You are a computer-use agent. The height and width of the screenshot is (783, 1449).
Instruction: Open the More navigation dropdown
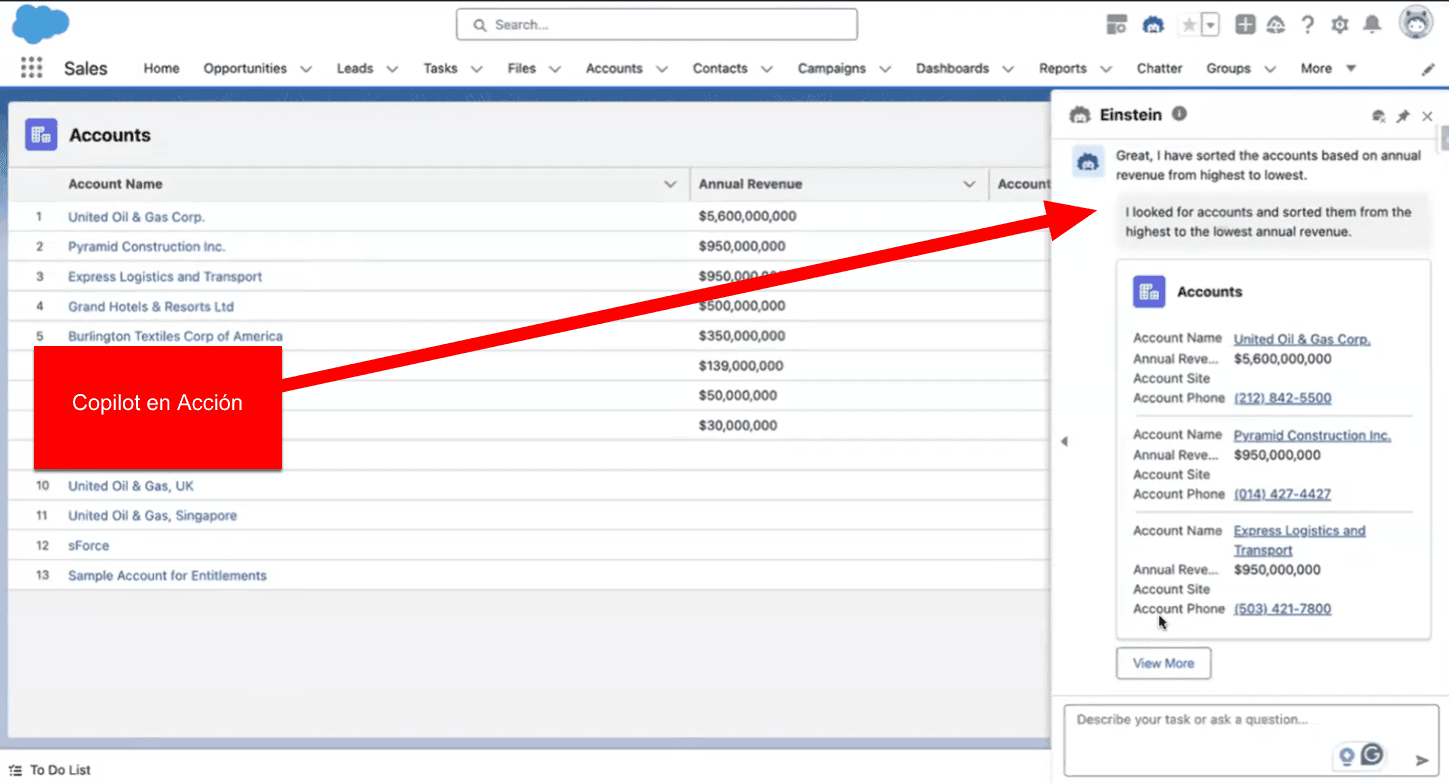pyautogui.click(x=1328, y=68)
